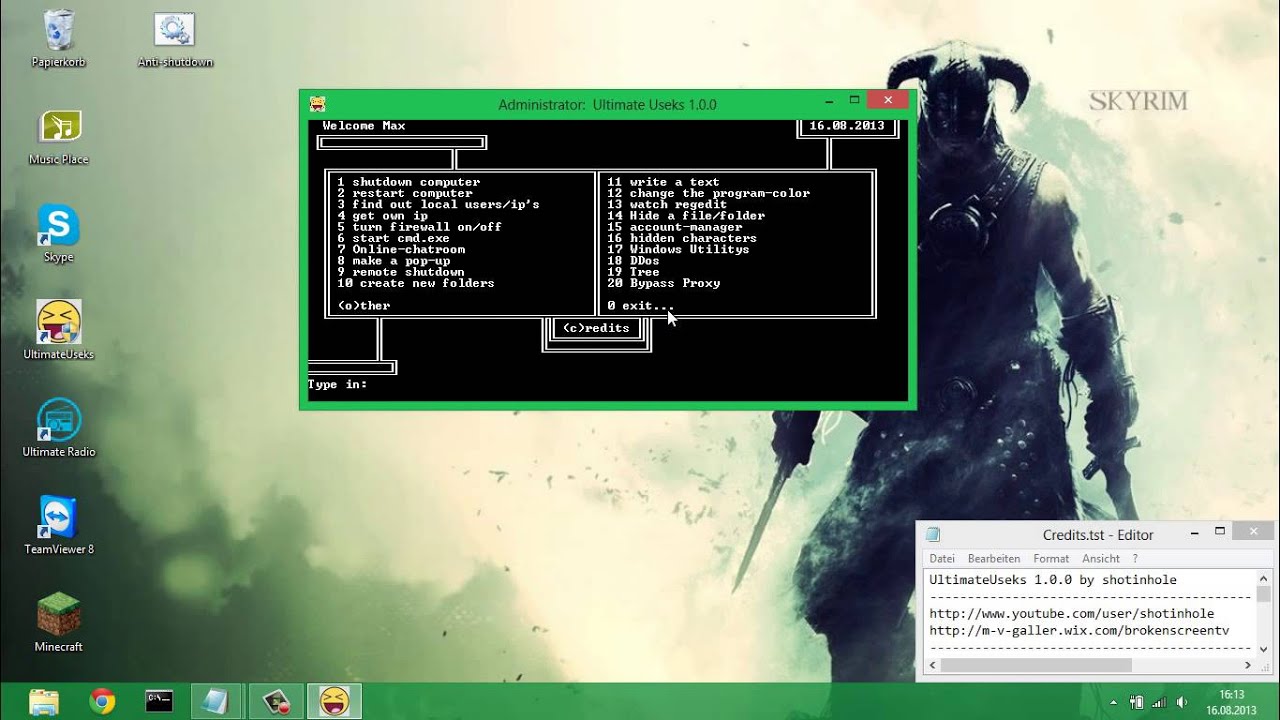
Task: Click the '(c)redits' box in console
Action: [x=597, y=328]
